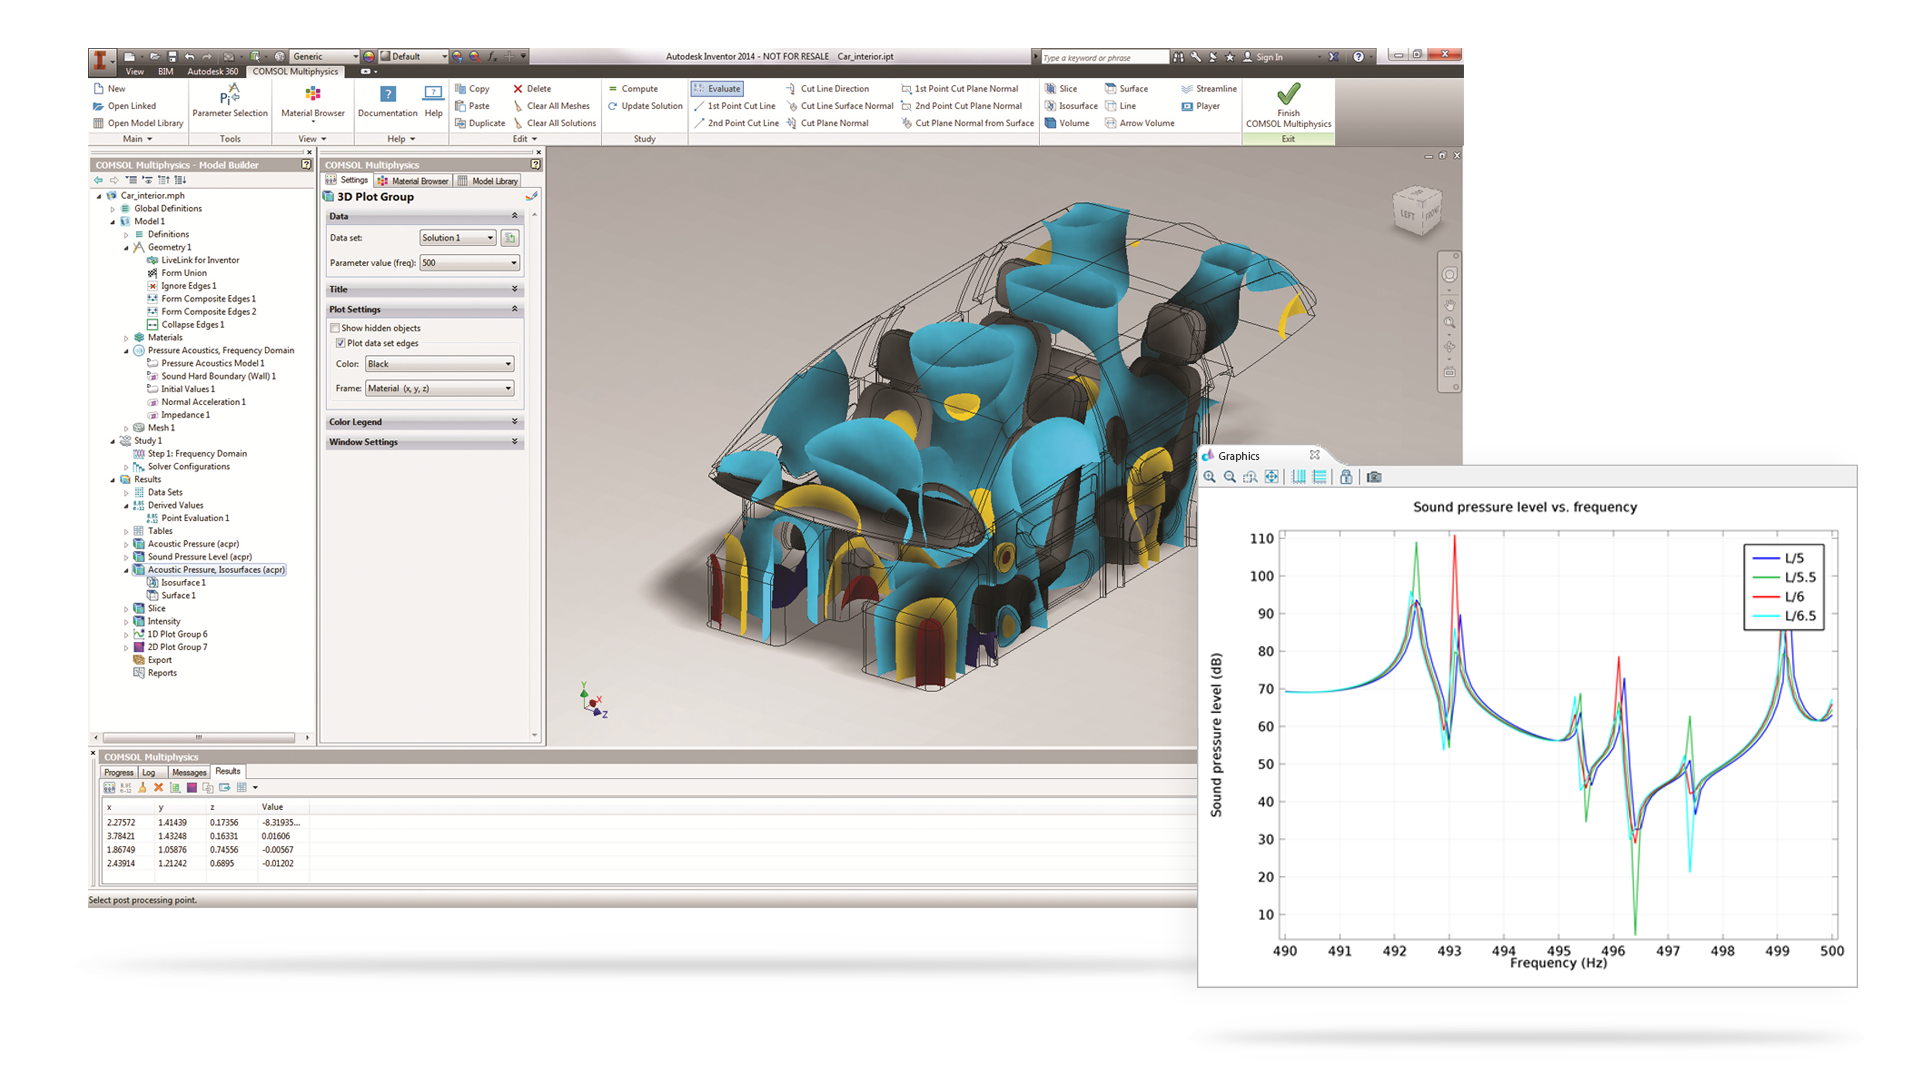Open the Color Black dropdown
Screen dimensions: 1920x1080
[439, 364]
